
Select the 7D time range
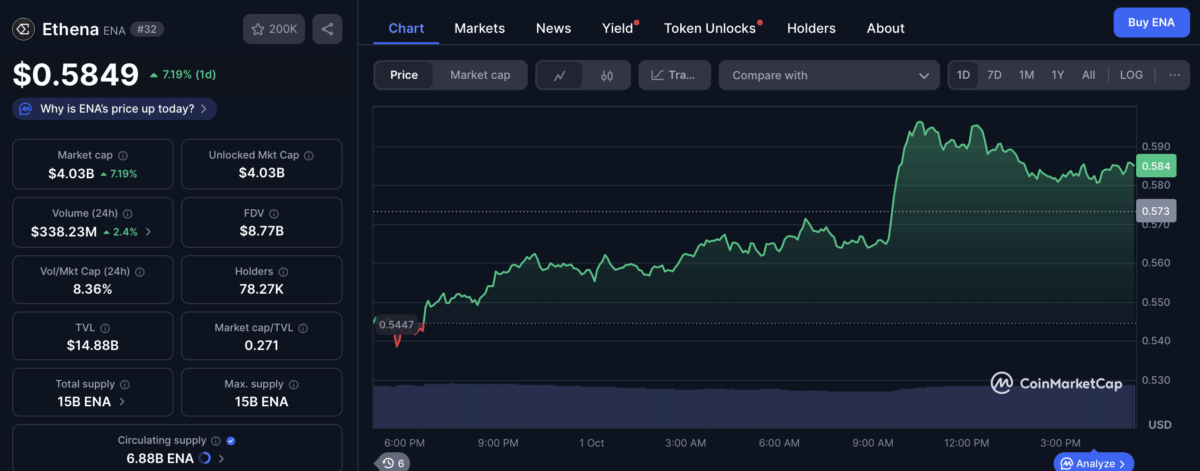click(x=994, y=75)
